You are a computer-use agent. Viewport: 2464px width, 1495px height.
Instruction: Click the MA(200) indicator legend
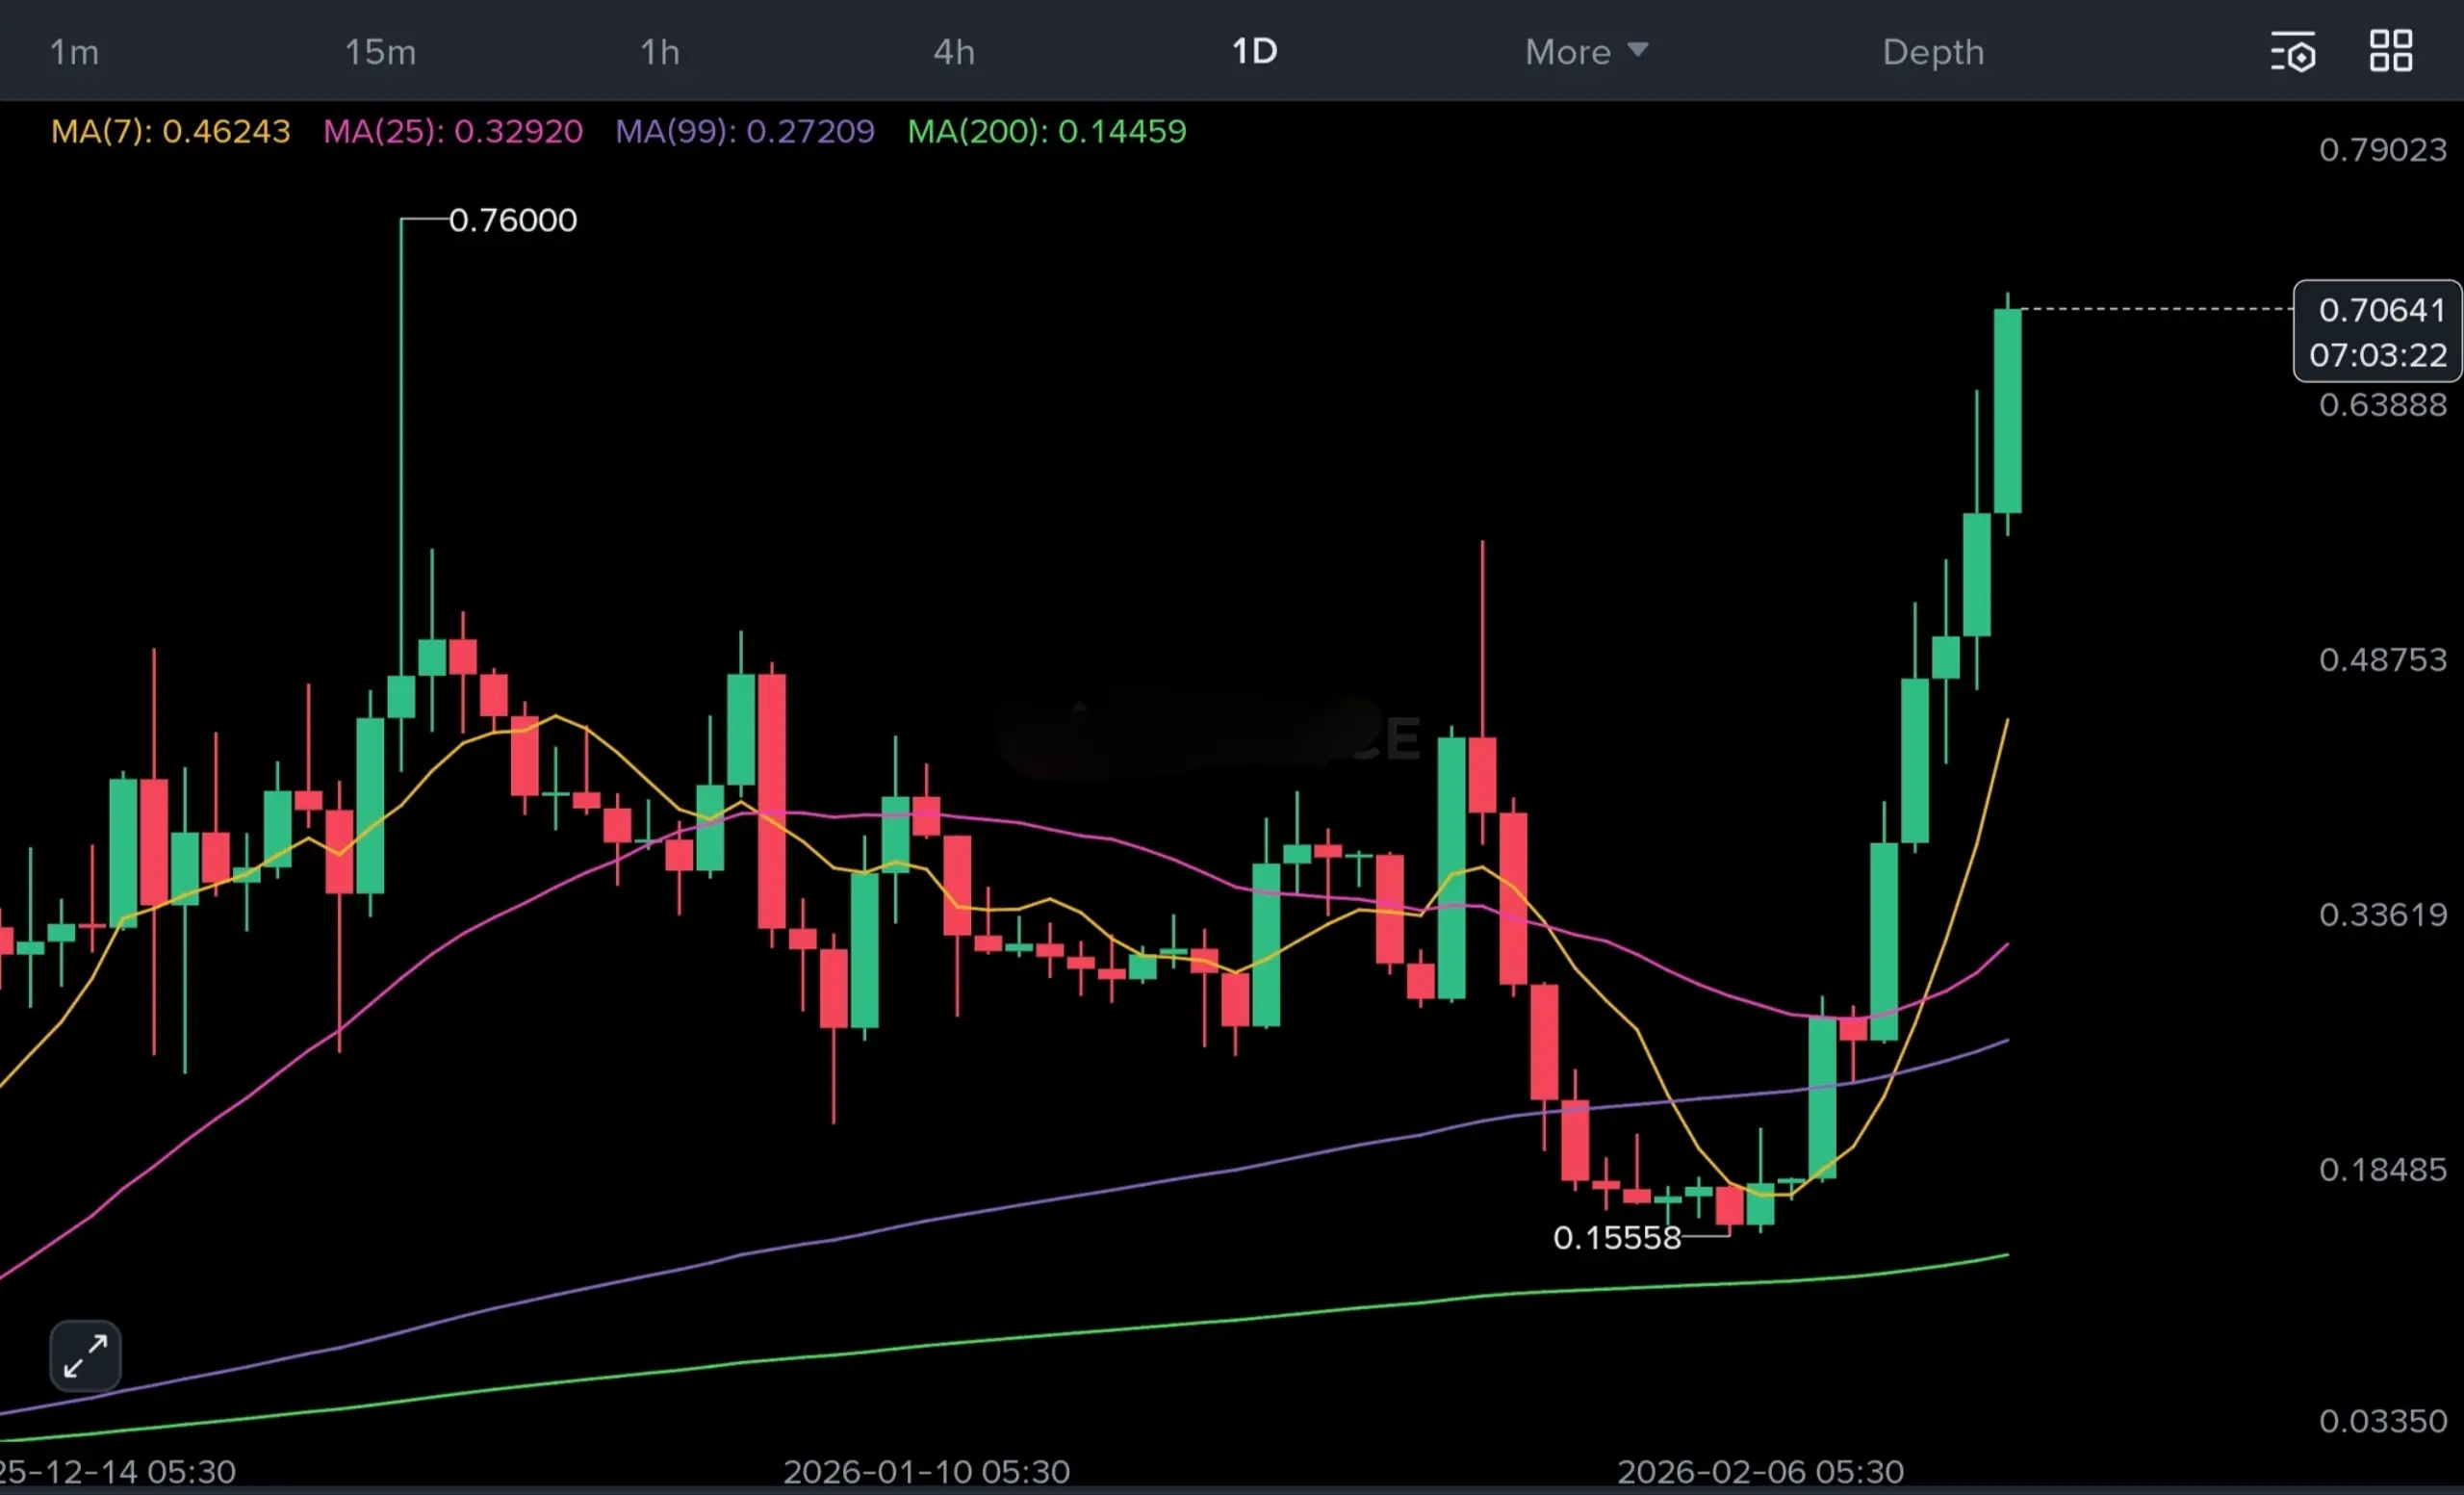[1046, 131]
